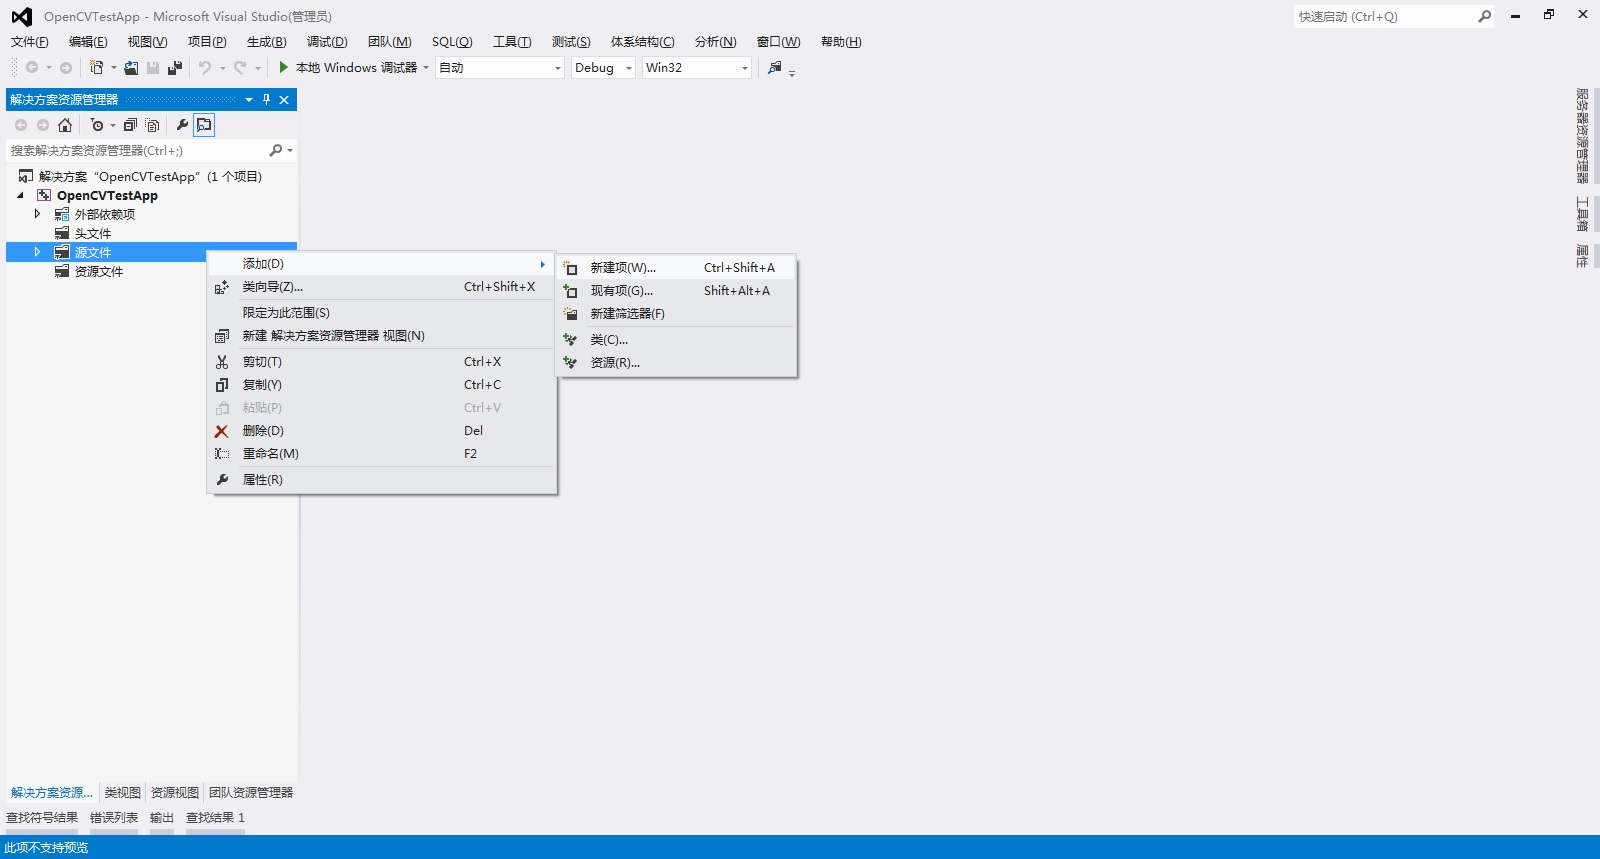Choose 重命名(M) from context menu
This screenshot has height=859, width=1600.
pos(381,454)
